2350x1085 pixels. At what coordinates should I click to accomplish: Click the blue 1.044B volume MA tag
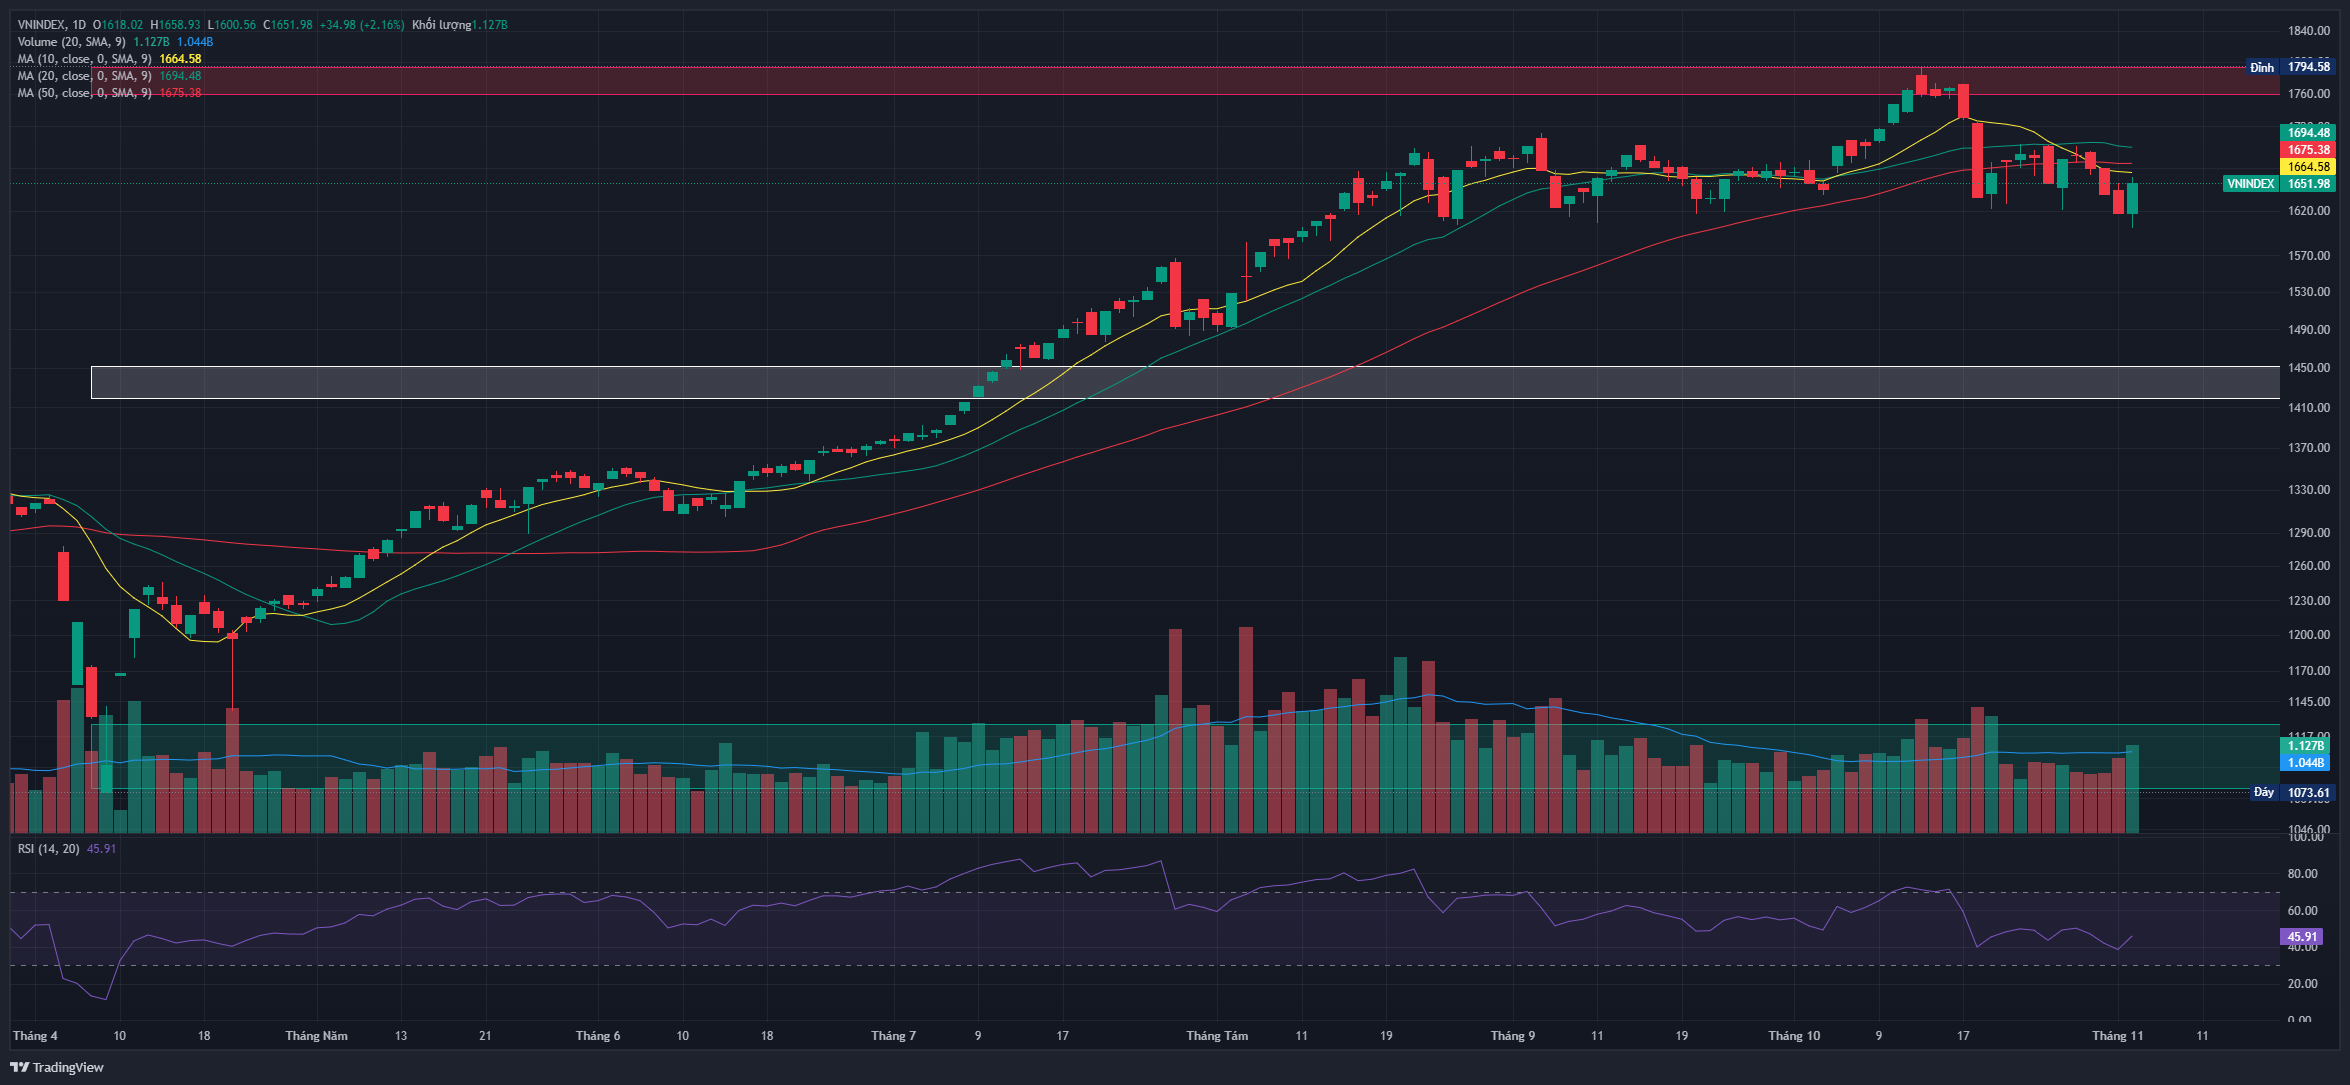(2306, 763)
